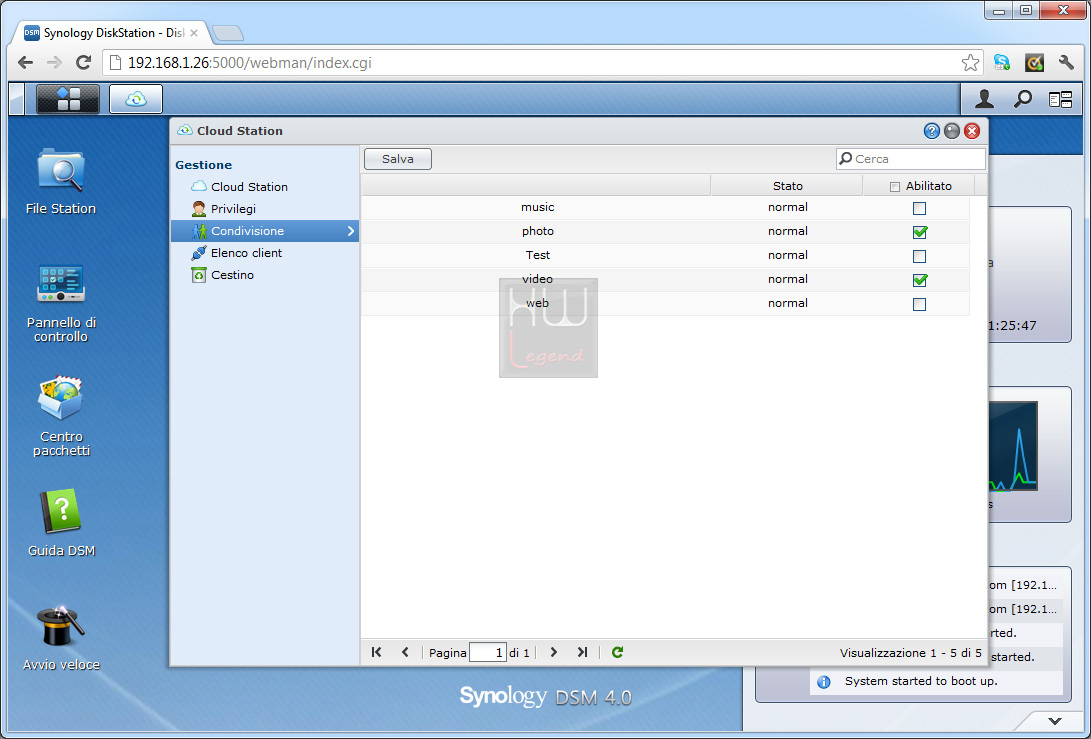1091x739 pixels.
Task: Open new browser tab
Action: 228,33
